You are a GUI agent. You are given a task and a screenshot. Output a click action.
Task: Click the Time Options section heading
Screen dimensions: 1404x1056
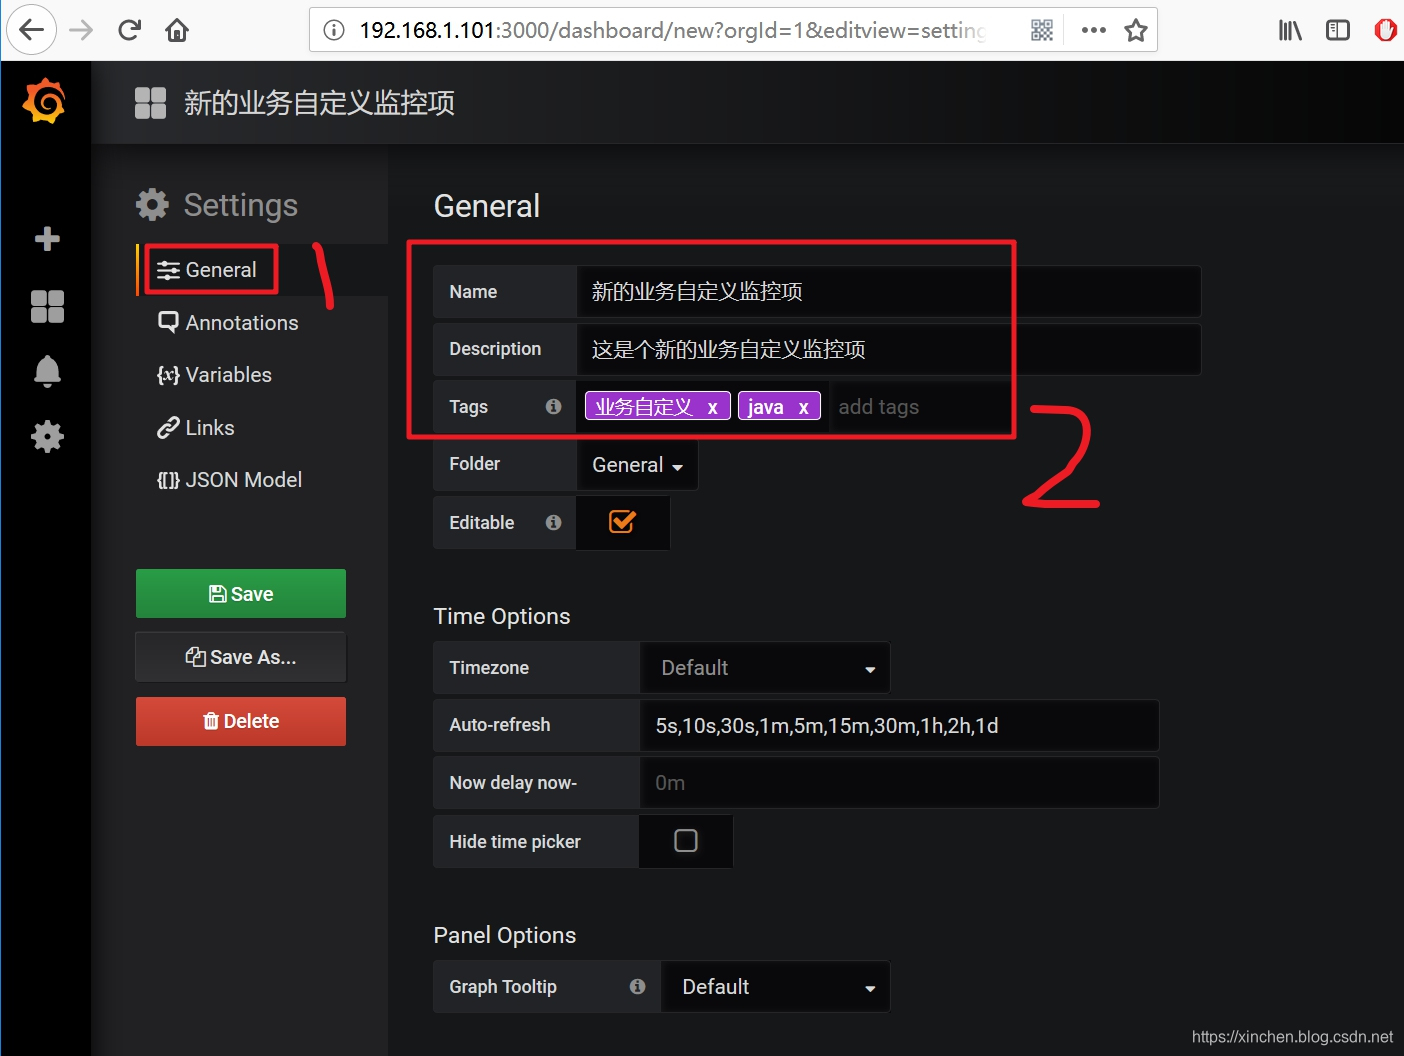click(502, 616)
